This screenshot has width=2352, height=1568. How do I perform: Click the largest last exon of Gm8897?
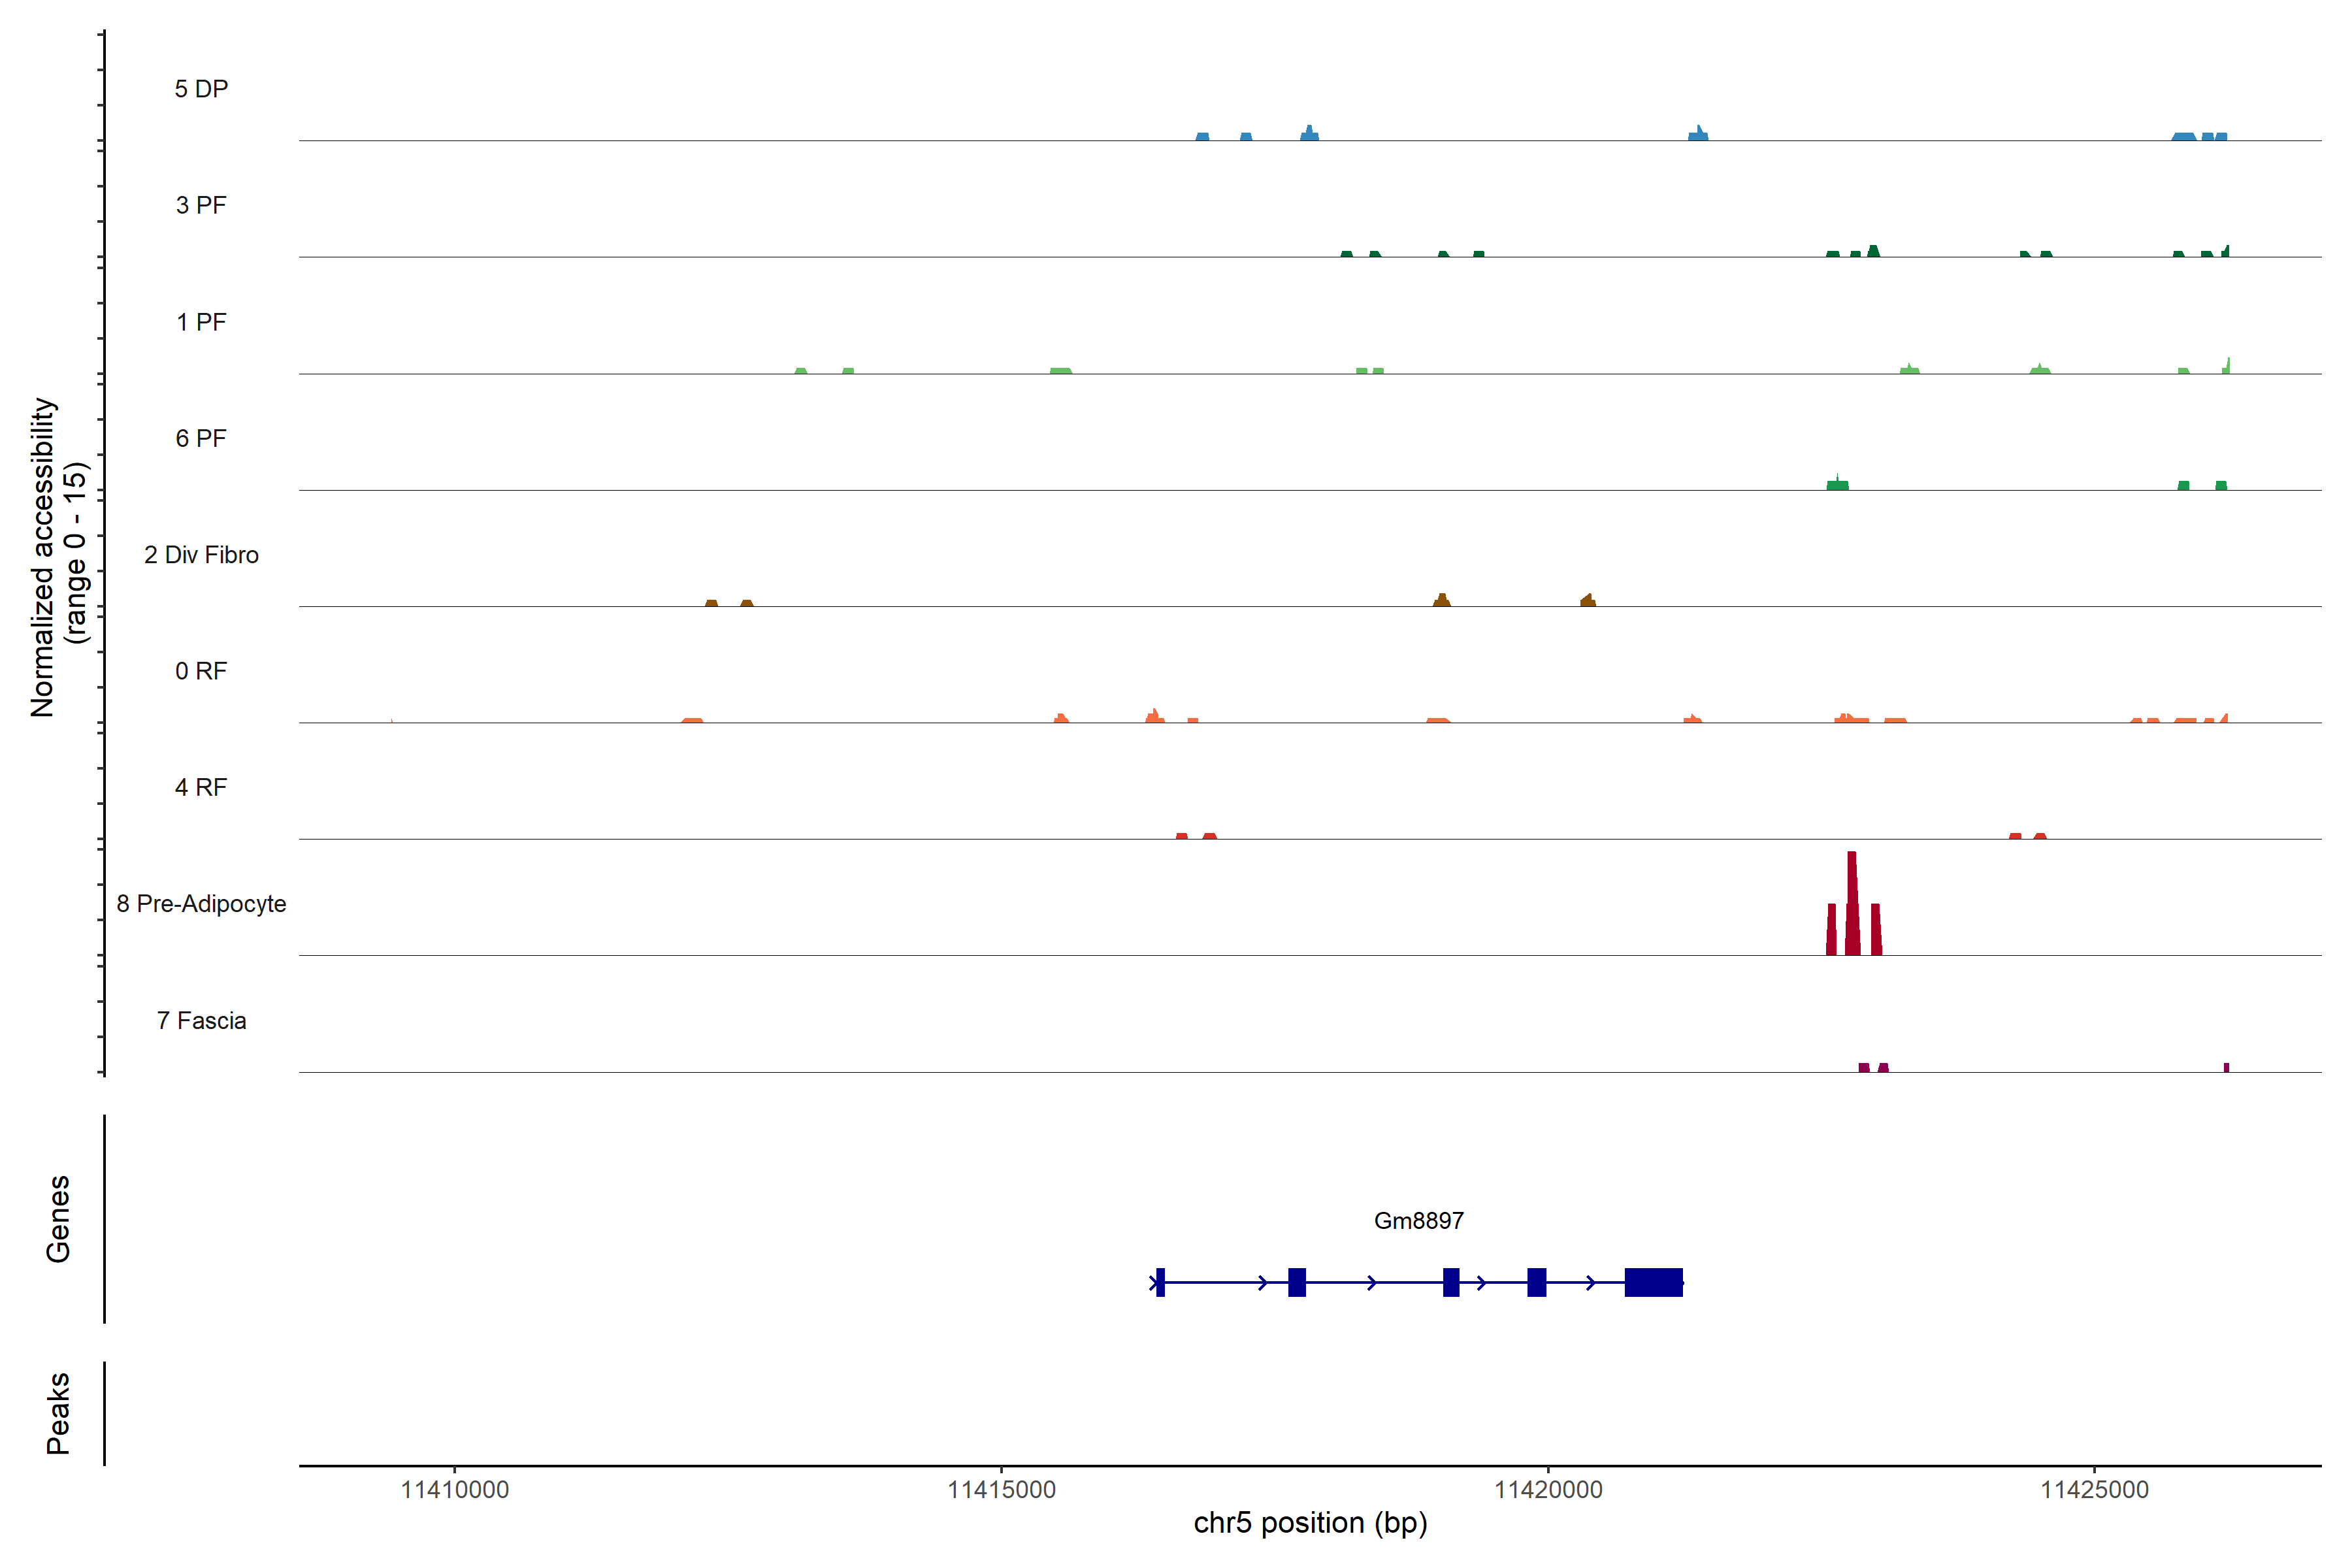click(1653, 1282)
